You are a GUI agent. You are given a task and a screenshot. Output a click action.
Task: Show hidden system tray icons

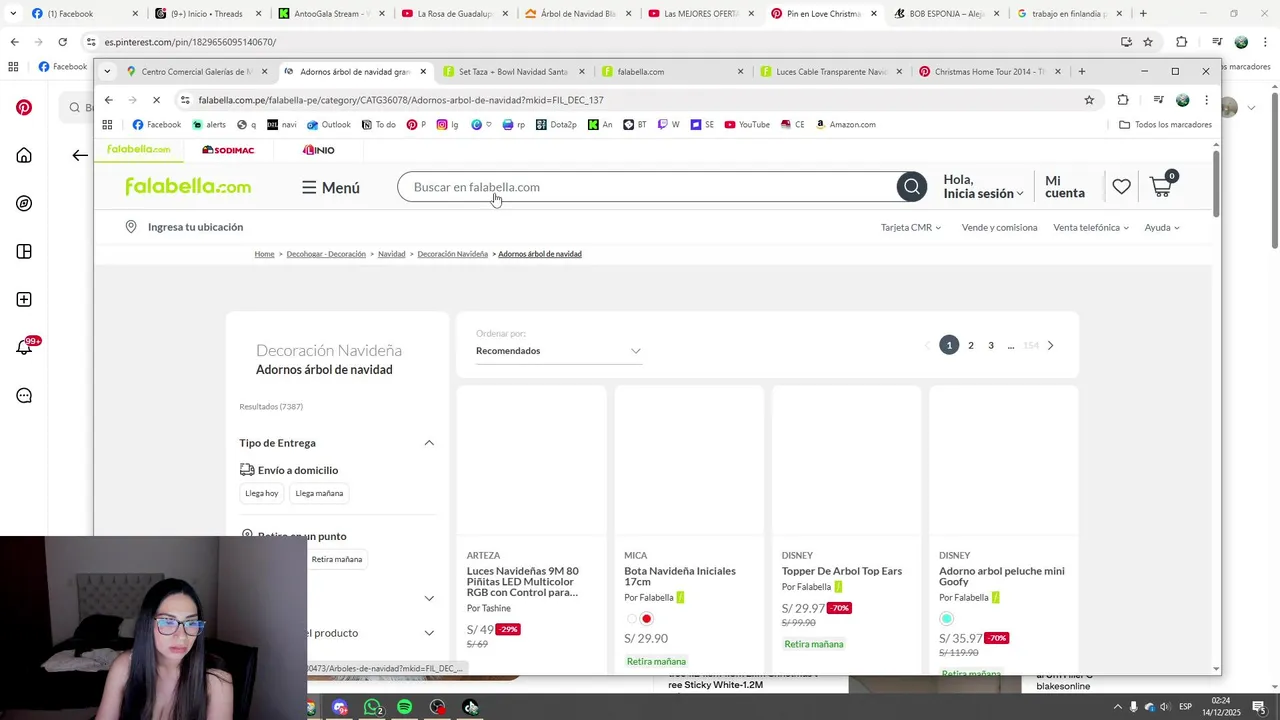(x=1117, y=707)
